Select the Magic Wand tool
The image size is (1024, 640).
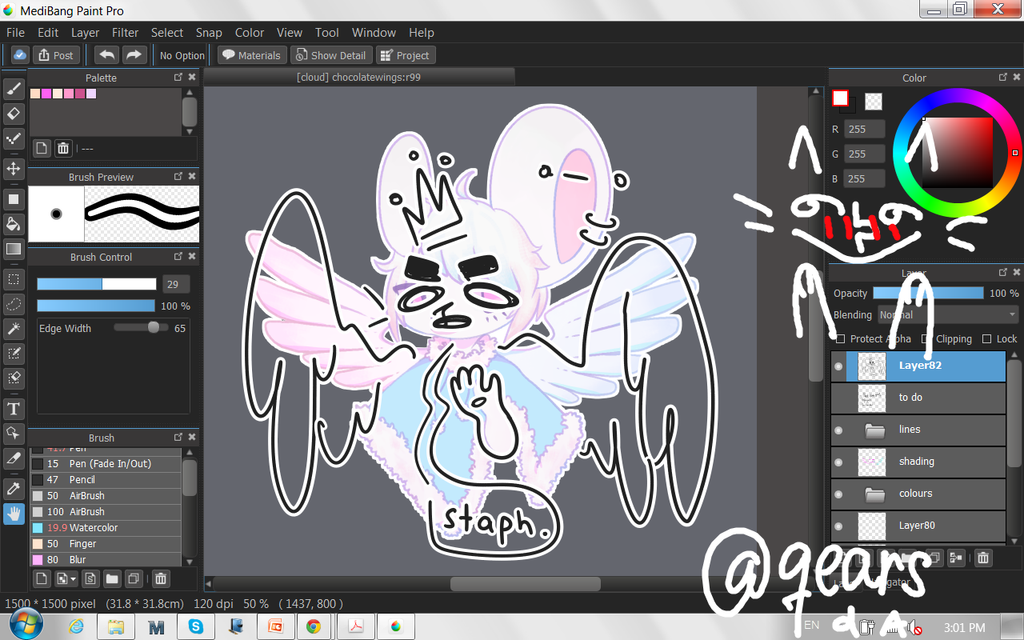coord(14,328)
